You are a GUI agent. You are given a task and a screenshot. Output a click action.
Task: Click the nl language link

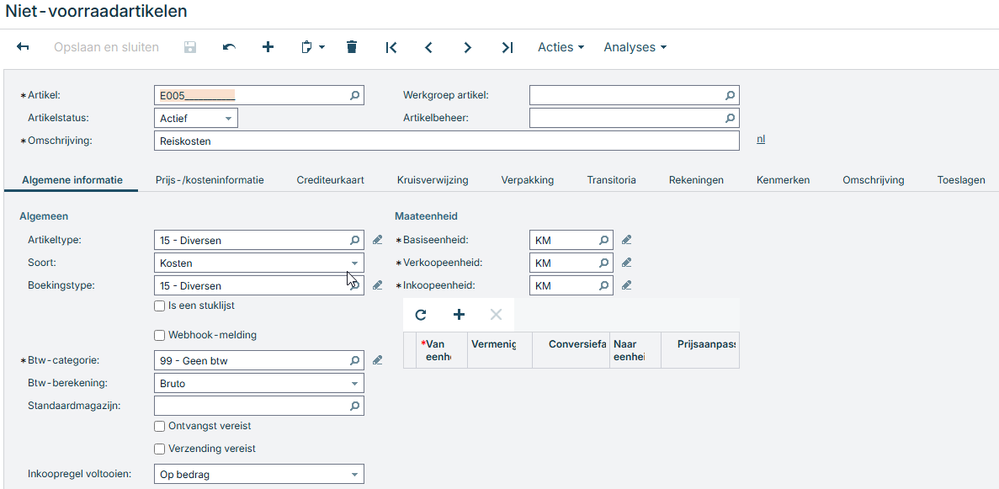[x=761, y=139]
